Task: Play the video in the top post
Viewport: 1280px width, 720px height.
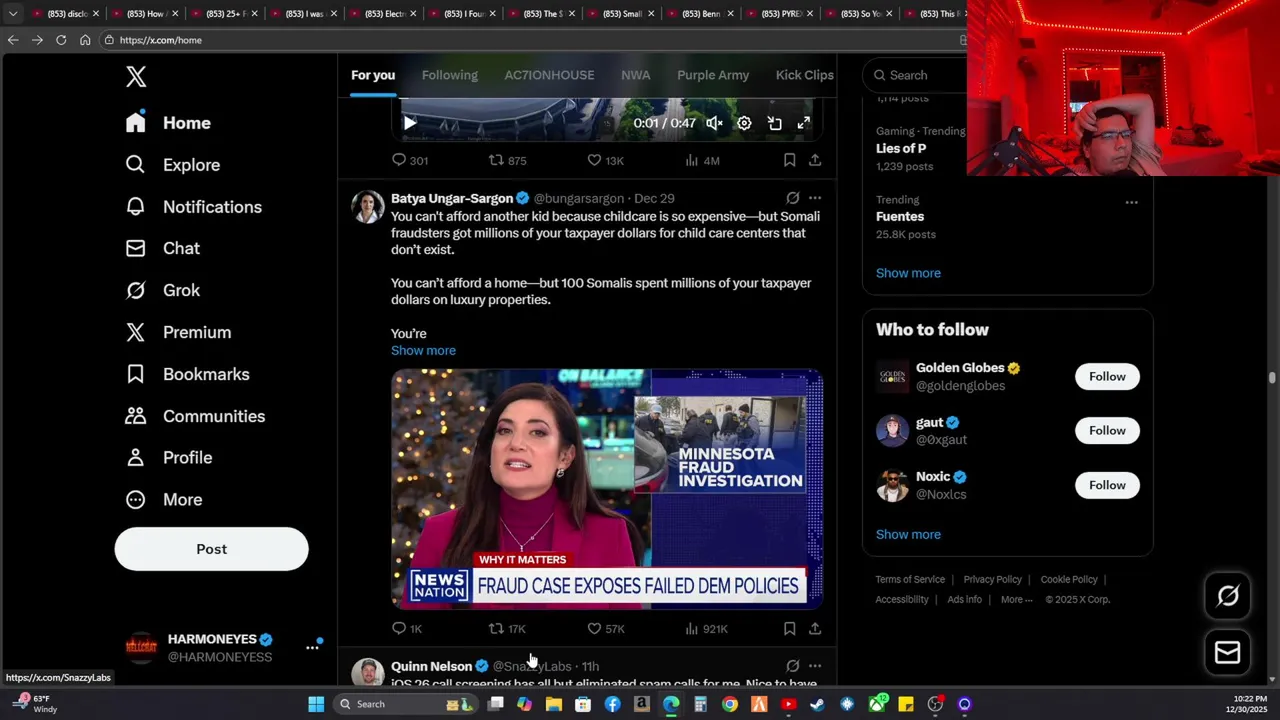Action: tap(409, 123)
